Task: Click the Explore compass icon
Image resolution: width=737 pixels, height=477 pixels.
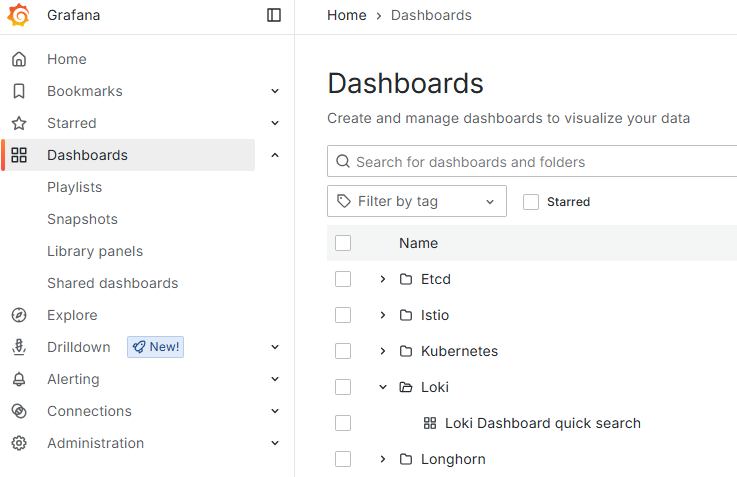Action: 19,315
